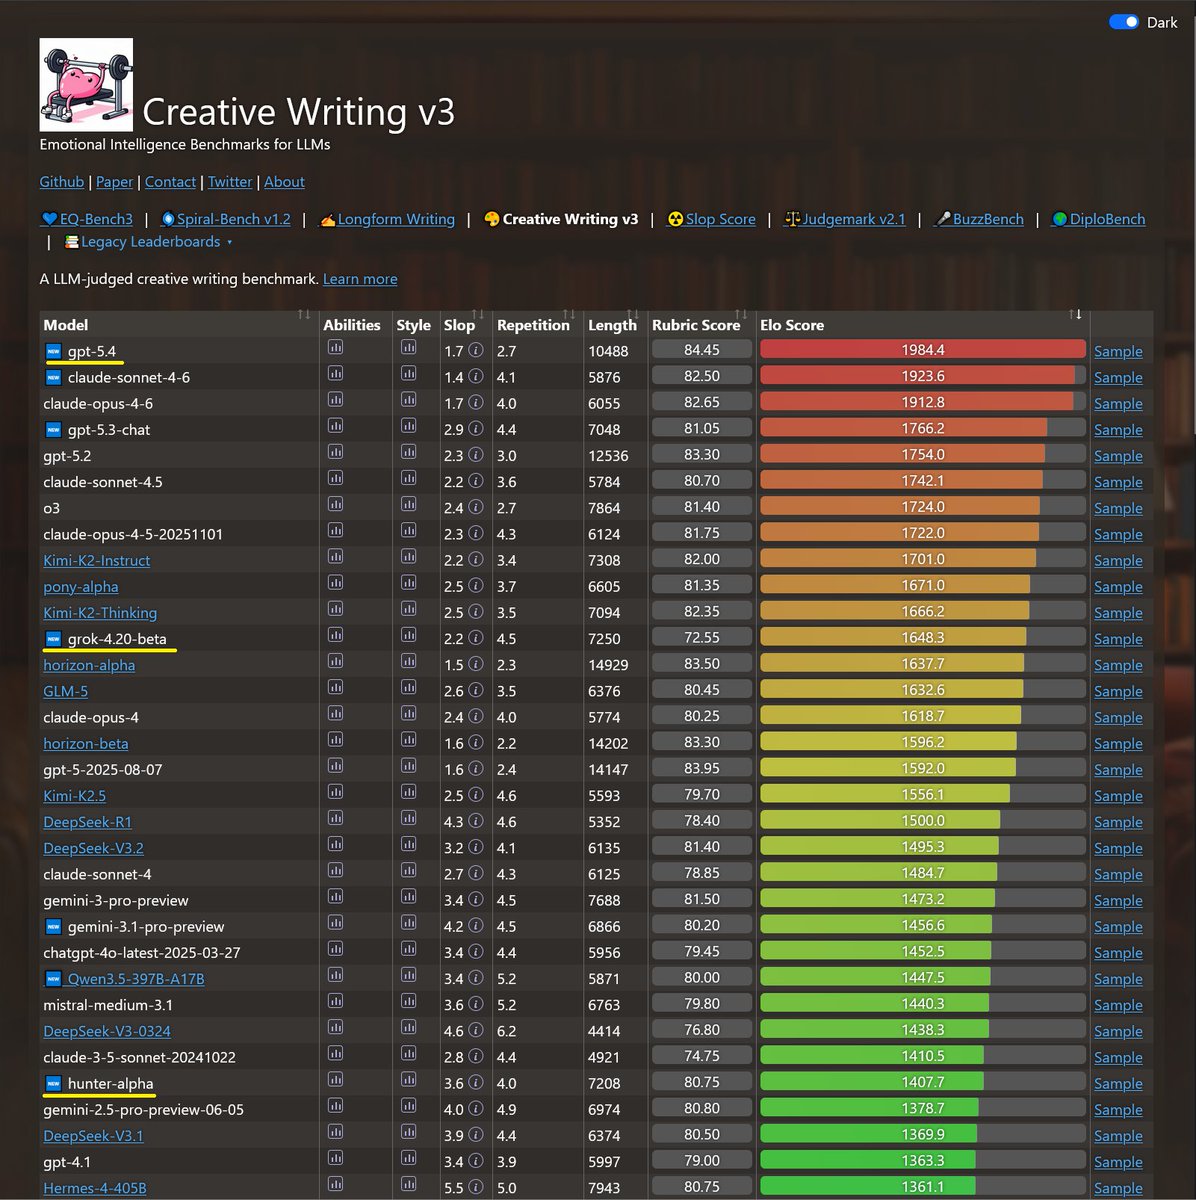1196x1200 pixels.
Task: Open the About link
Action: point(284,181)
